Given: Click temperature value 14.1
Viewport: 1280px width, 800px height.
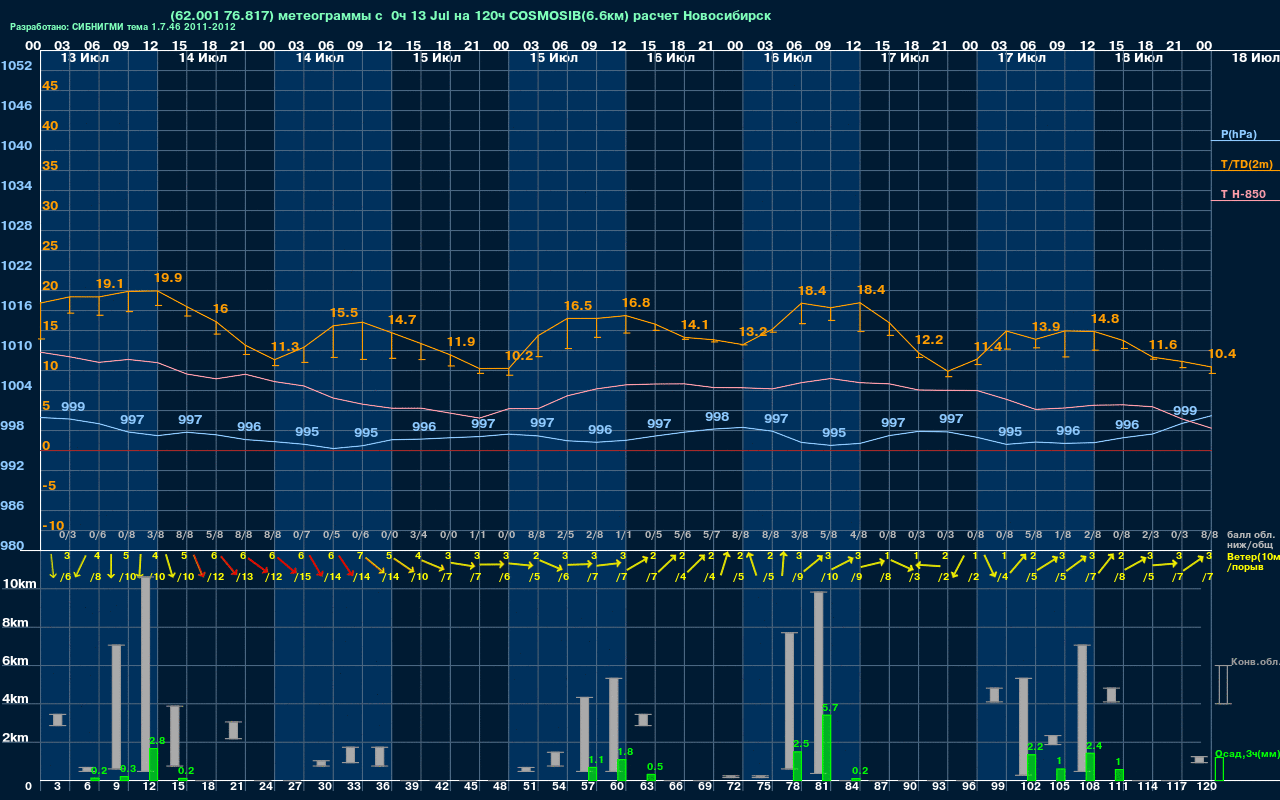Looking at the screenshot, I should (x=695, y=325).
